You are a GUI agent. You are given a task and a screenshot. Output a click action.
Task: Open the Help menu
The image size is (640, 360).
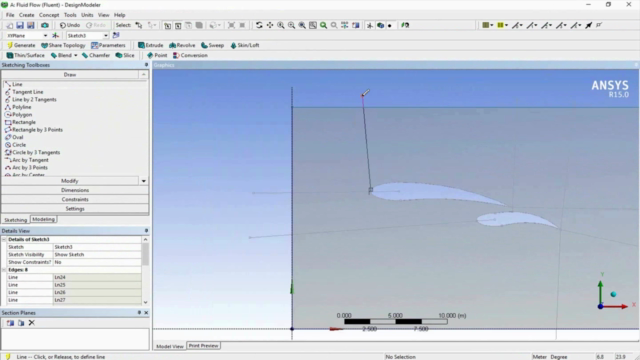click(x=119, y=15)
